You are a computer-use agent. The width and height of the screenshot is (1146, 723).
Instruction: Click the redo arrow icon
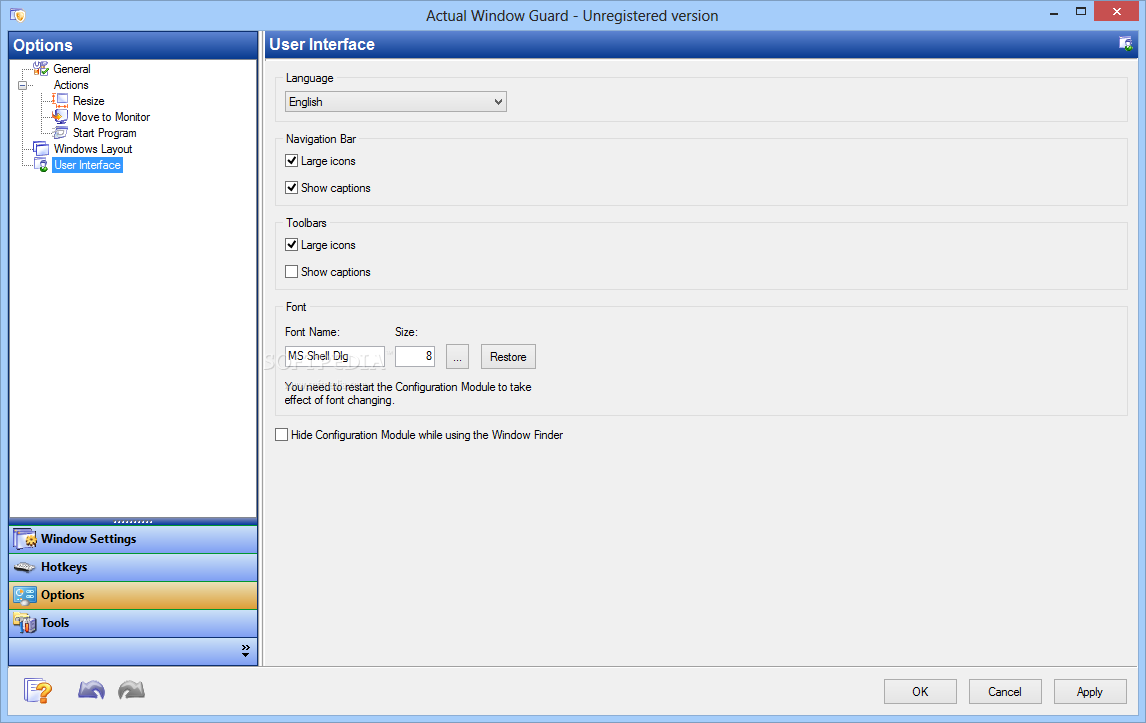pos(132,690)
